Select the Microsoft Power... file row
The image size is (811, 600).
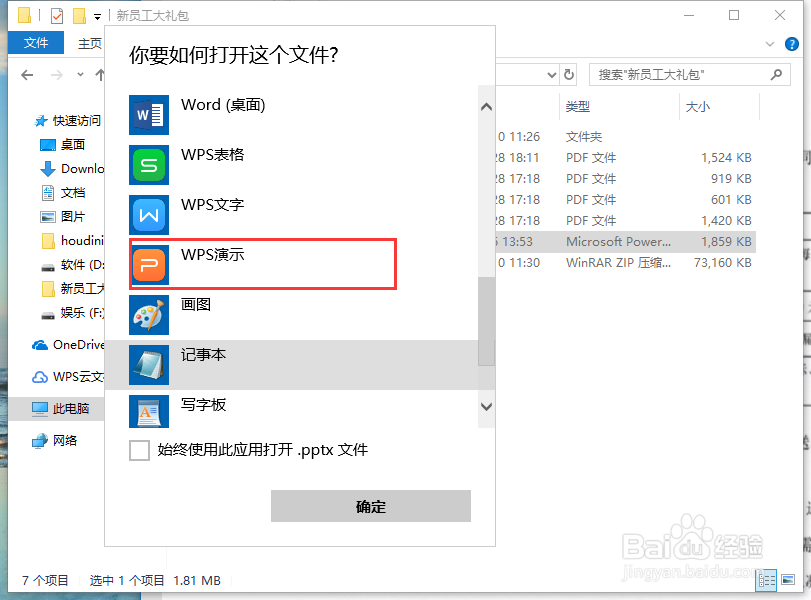(625, 242)
